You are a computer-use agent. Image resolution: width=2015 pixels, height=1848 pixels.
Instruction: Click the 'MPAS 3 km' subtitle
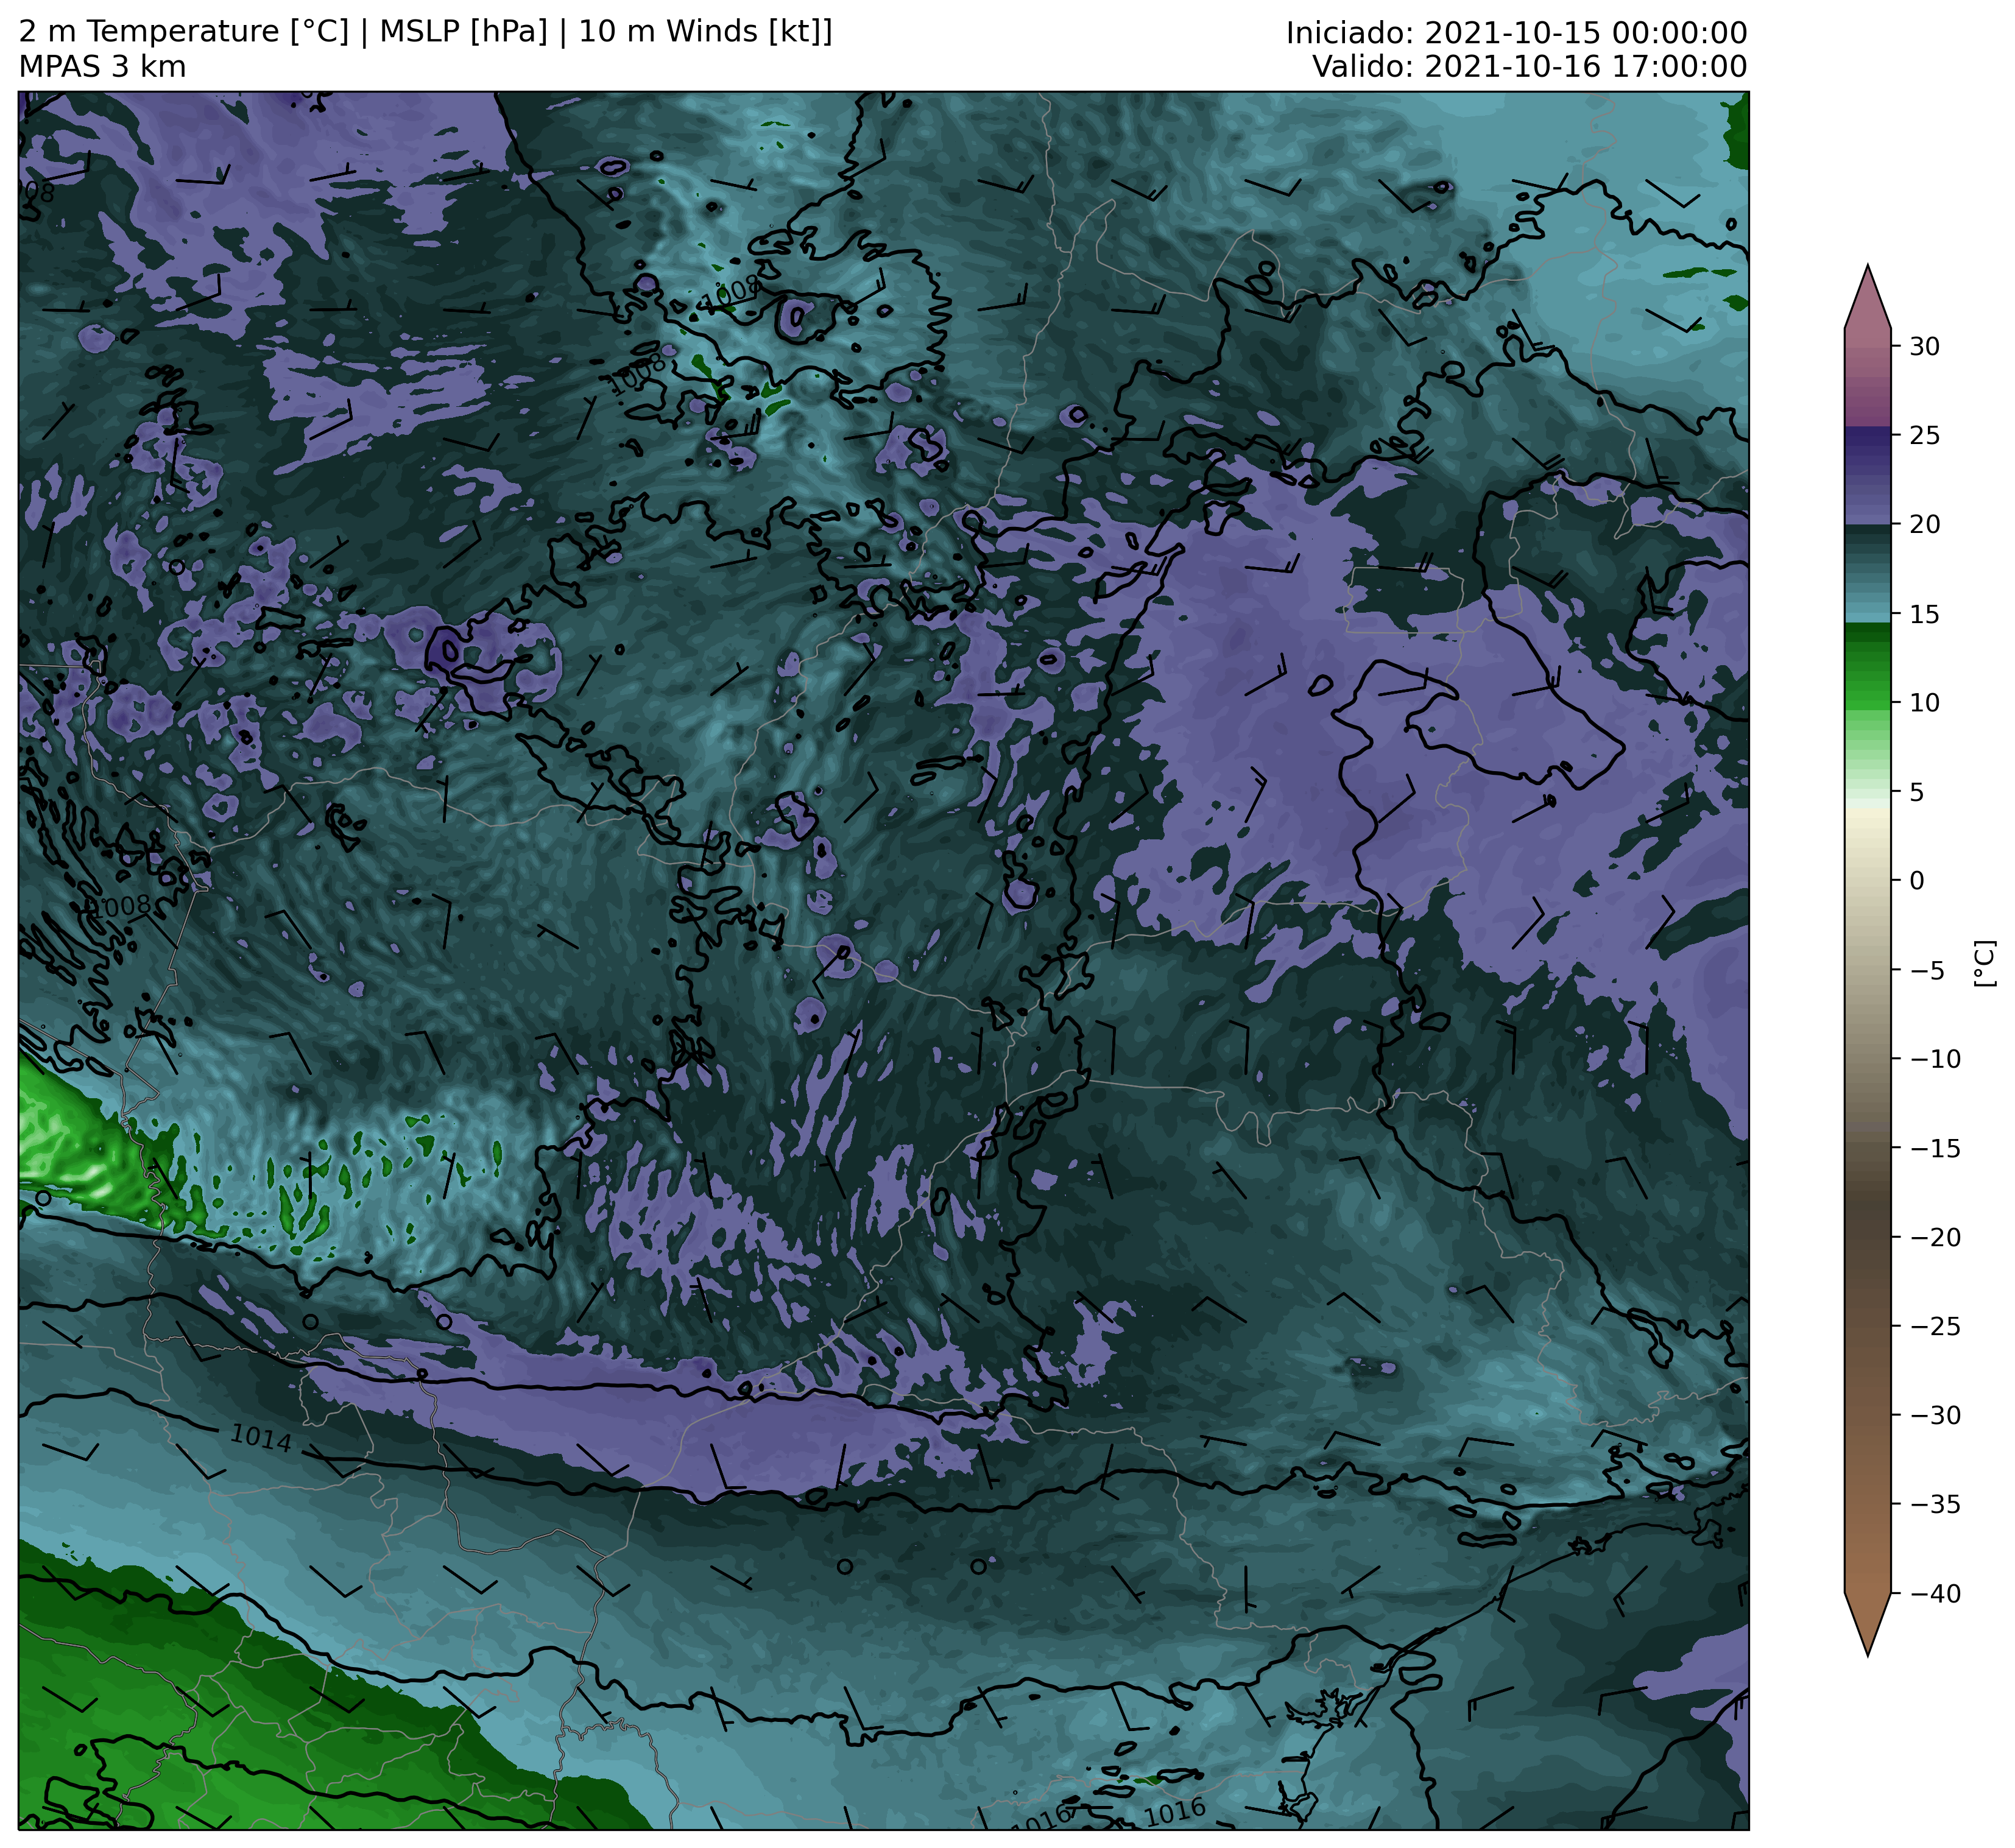pos(102,67)
